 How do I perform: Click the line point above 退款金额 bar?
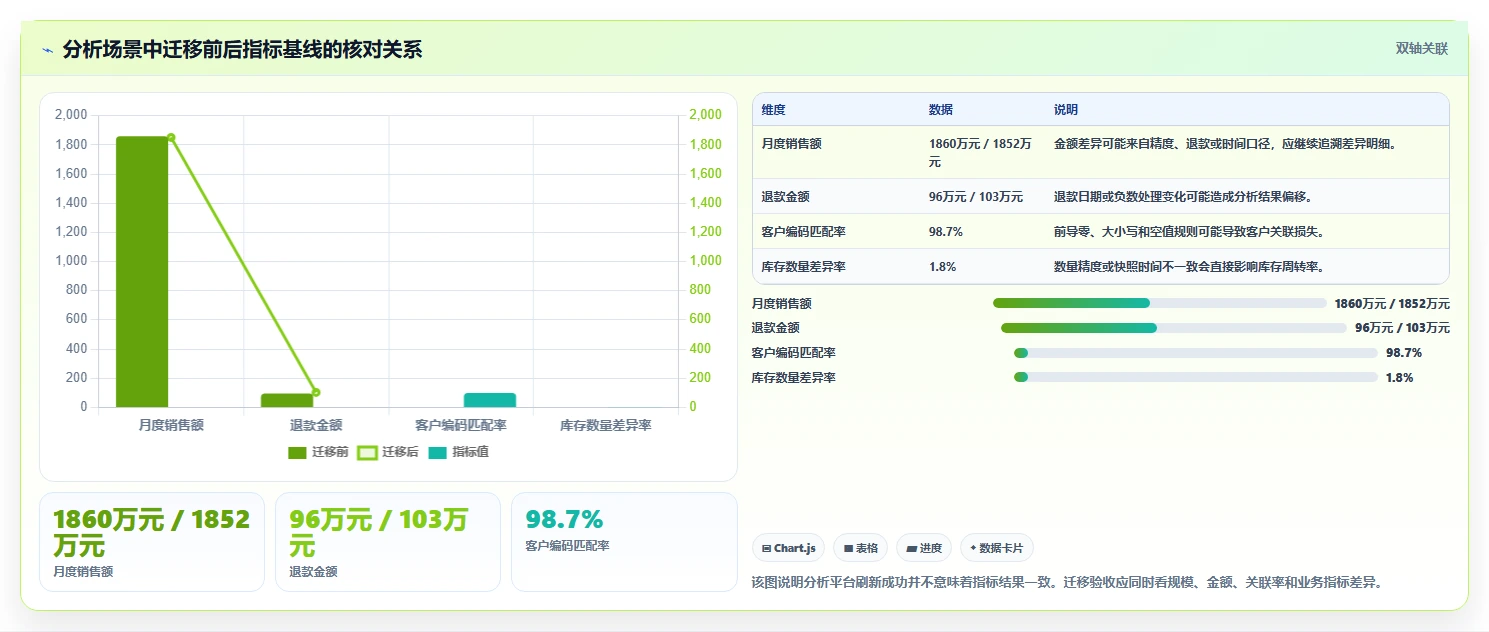point(316,392)
